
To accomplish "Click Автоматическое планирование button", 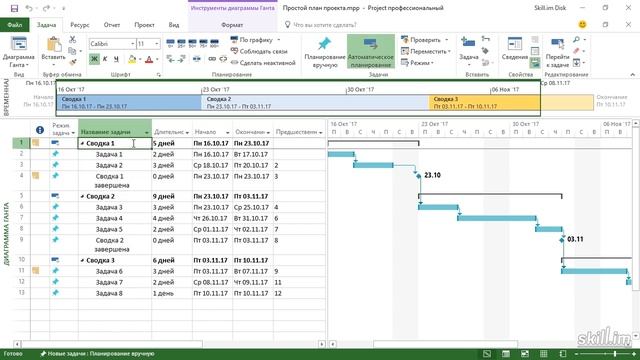I will tap(371, 51).
